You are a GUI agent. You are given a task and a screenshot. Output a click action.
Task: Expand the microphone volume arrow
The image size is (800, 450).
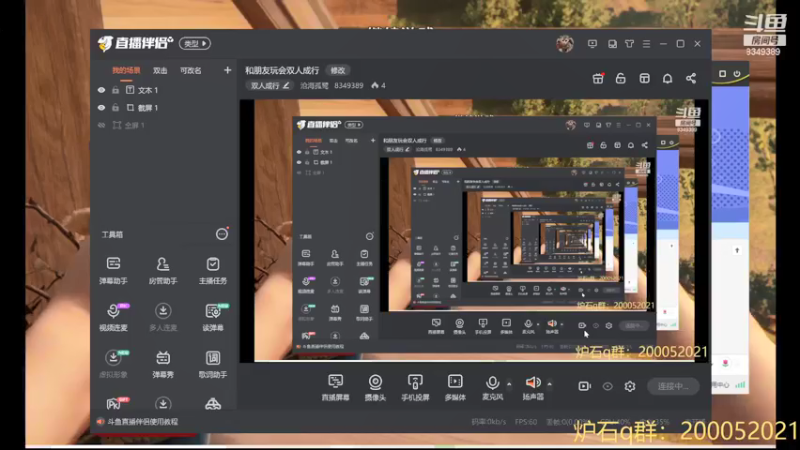click(x=509, y=384)
